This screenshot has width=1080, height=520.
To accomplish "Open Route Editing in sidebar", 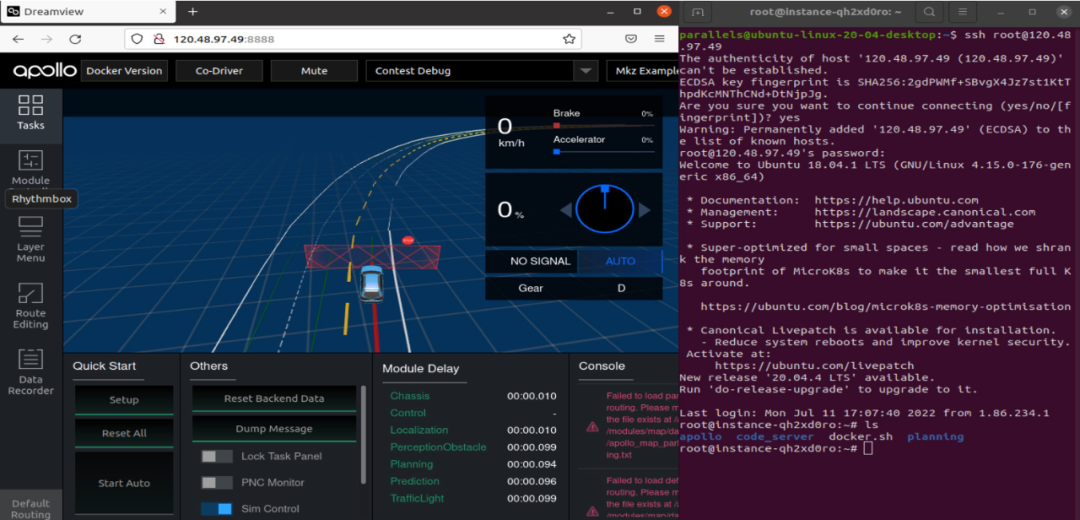I will (30, 305).
